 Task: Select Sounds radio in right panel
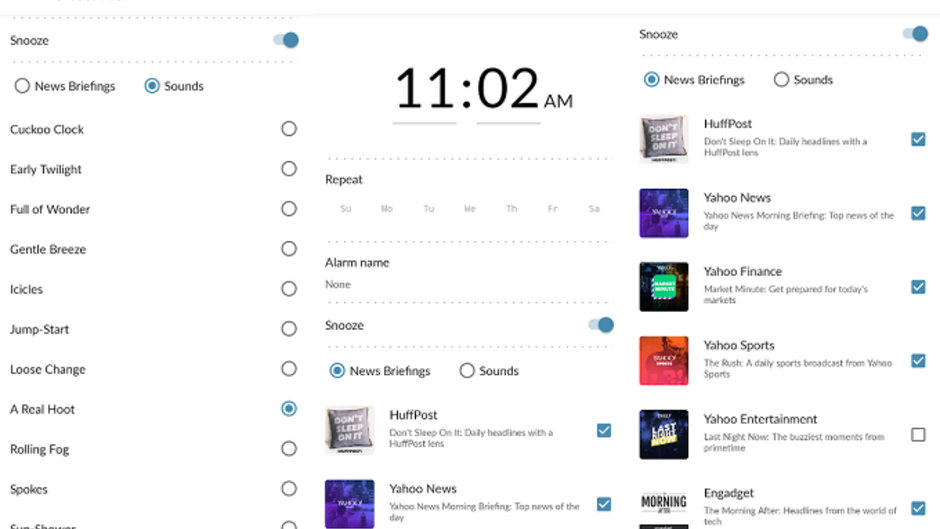coord(781,80)
